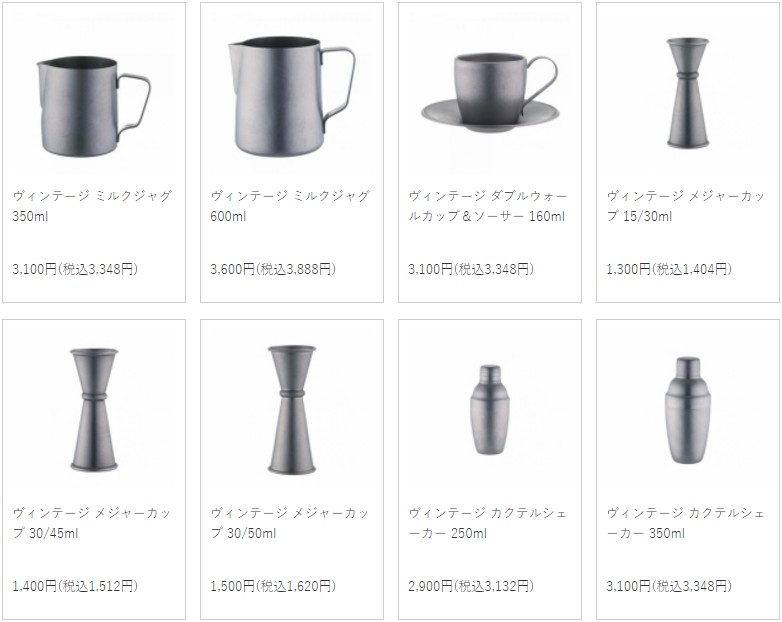Open the 350ml cocktail shaker image
The image size is (782, 622).
click(x=688, y=410)
